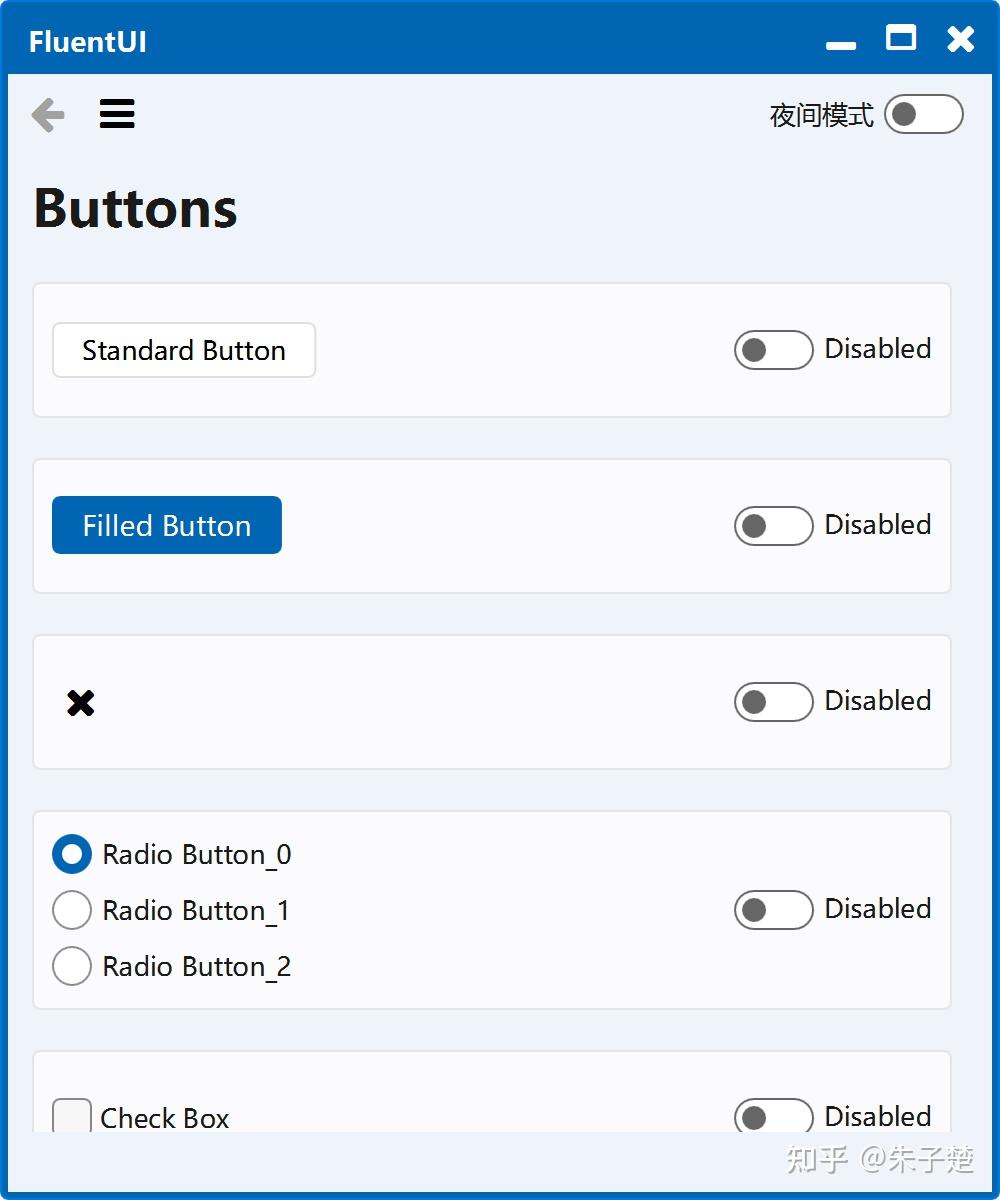Viewport: 1000px width, 1200px height.
Task: Toggle Disabled switch next to Check Box
Action: point(773,1116)
